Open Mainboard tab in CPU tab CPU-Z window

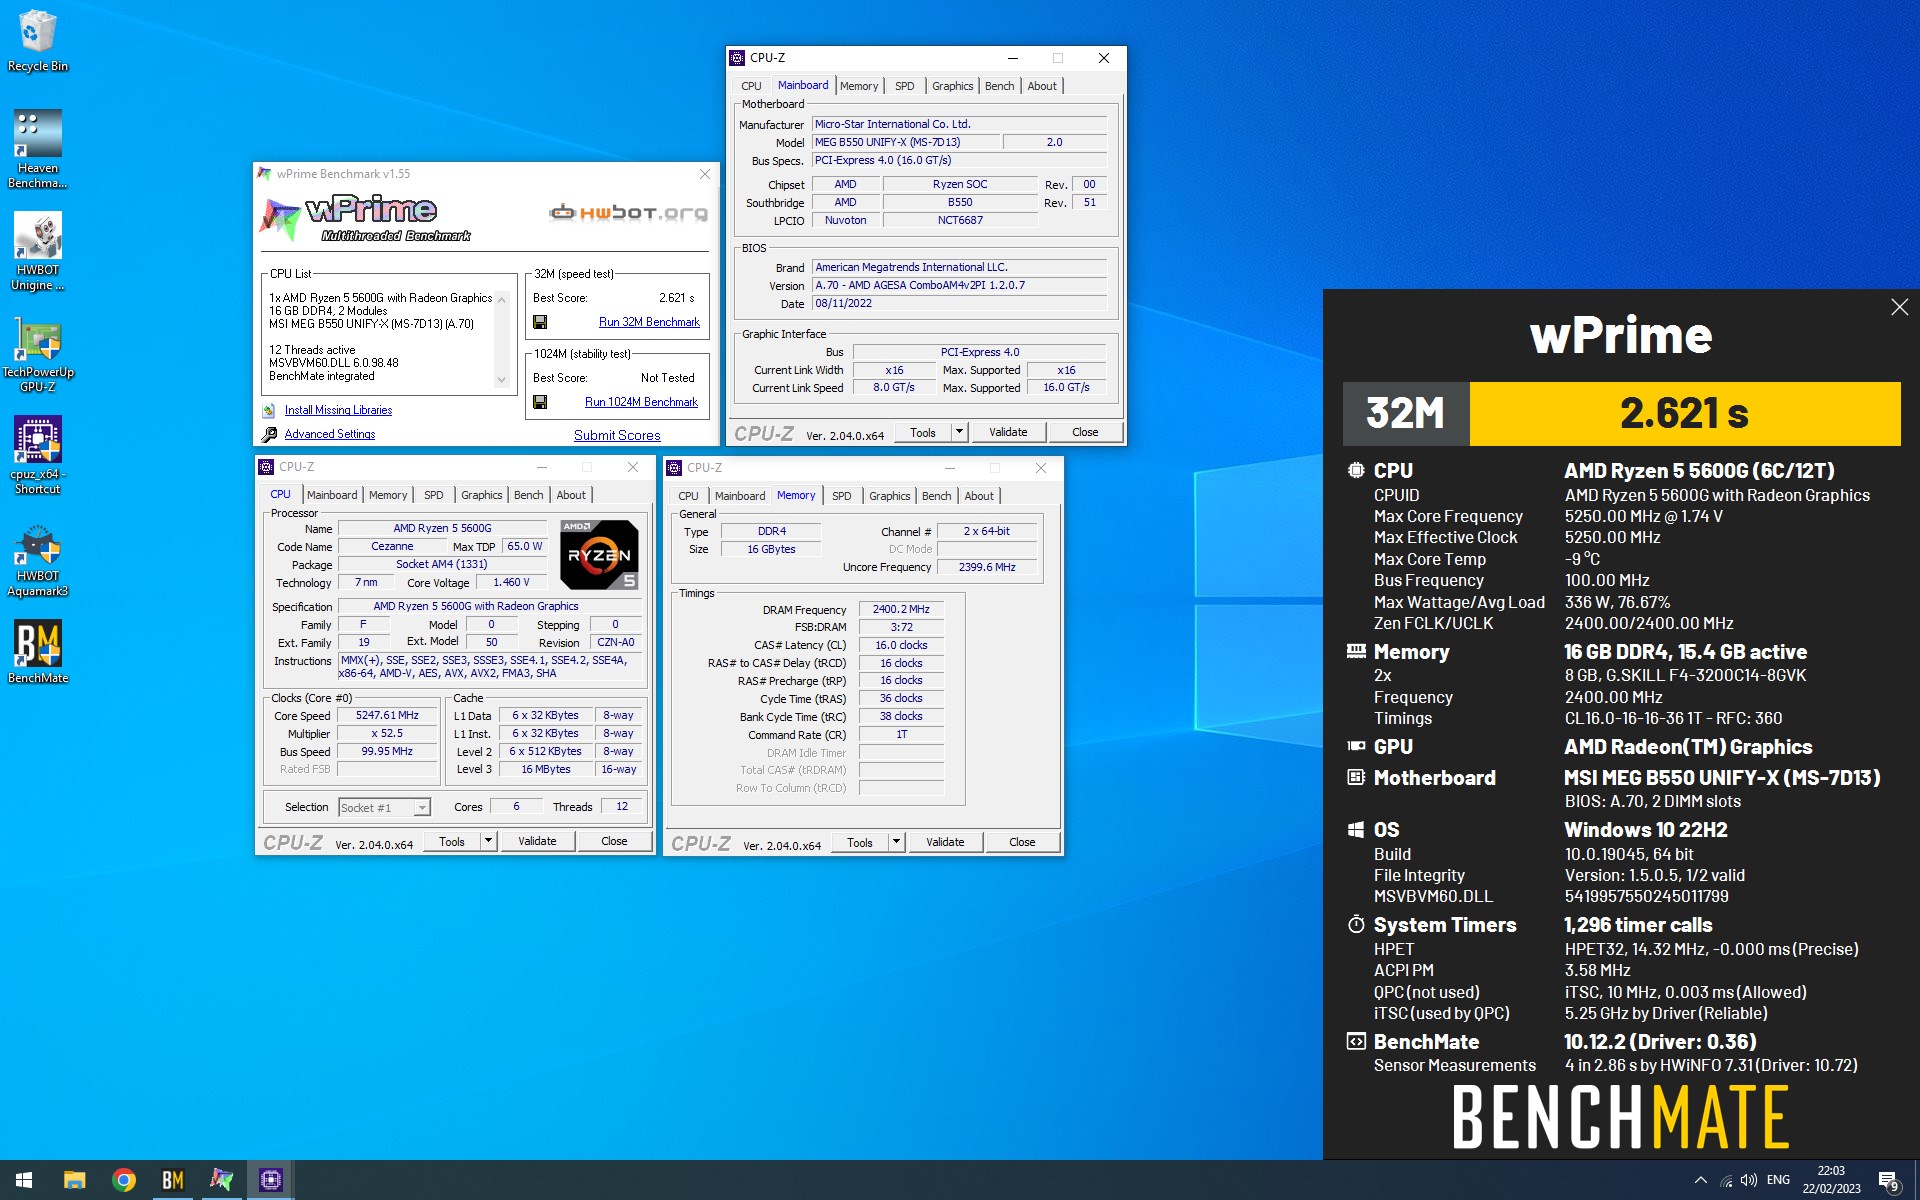point(331,495)
